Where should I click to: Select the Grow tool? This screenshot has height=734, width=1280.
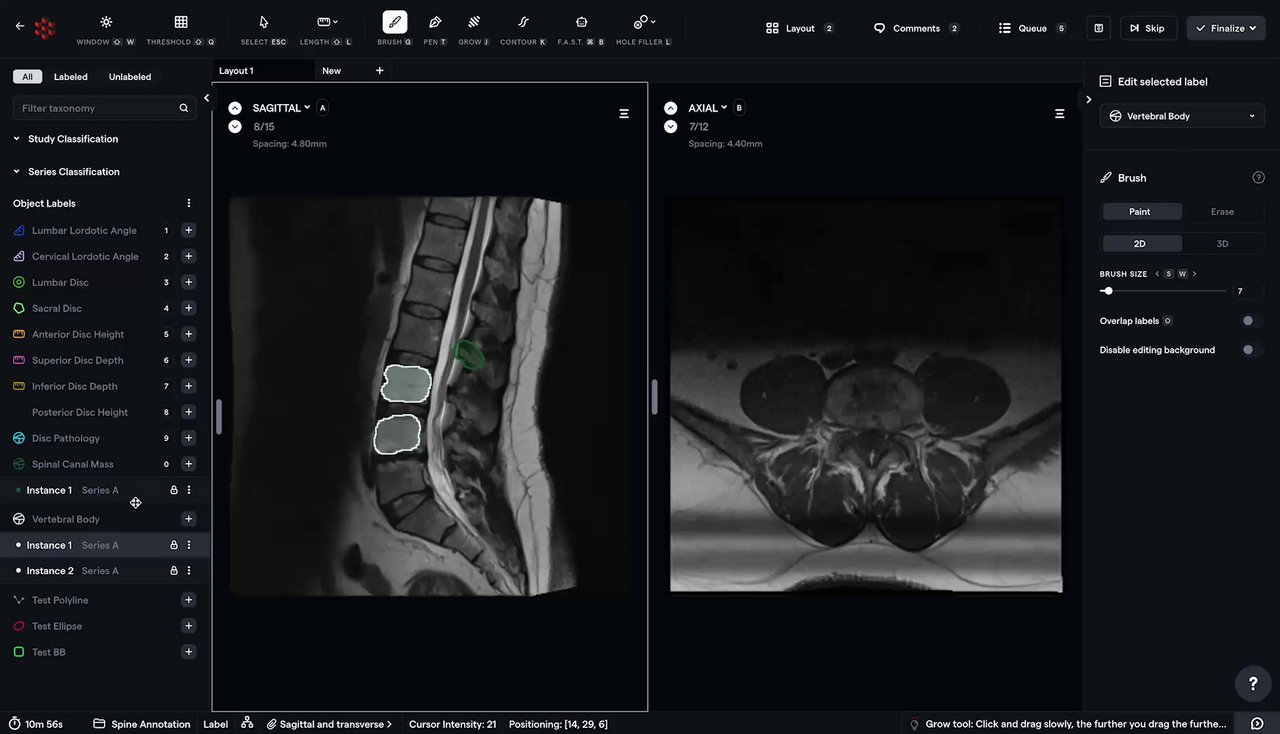point(474,28)
